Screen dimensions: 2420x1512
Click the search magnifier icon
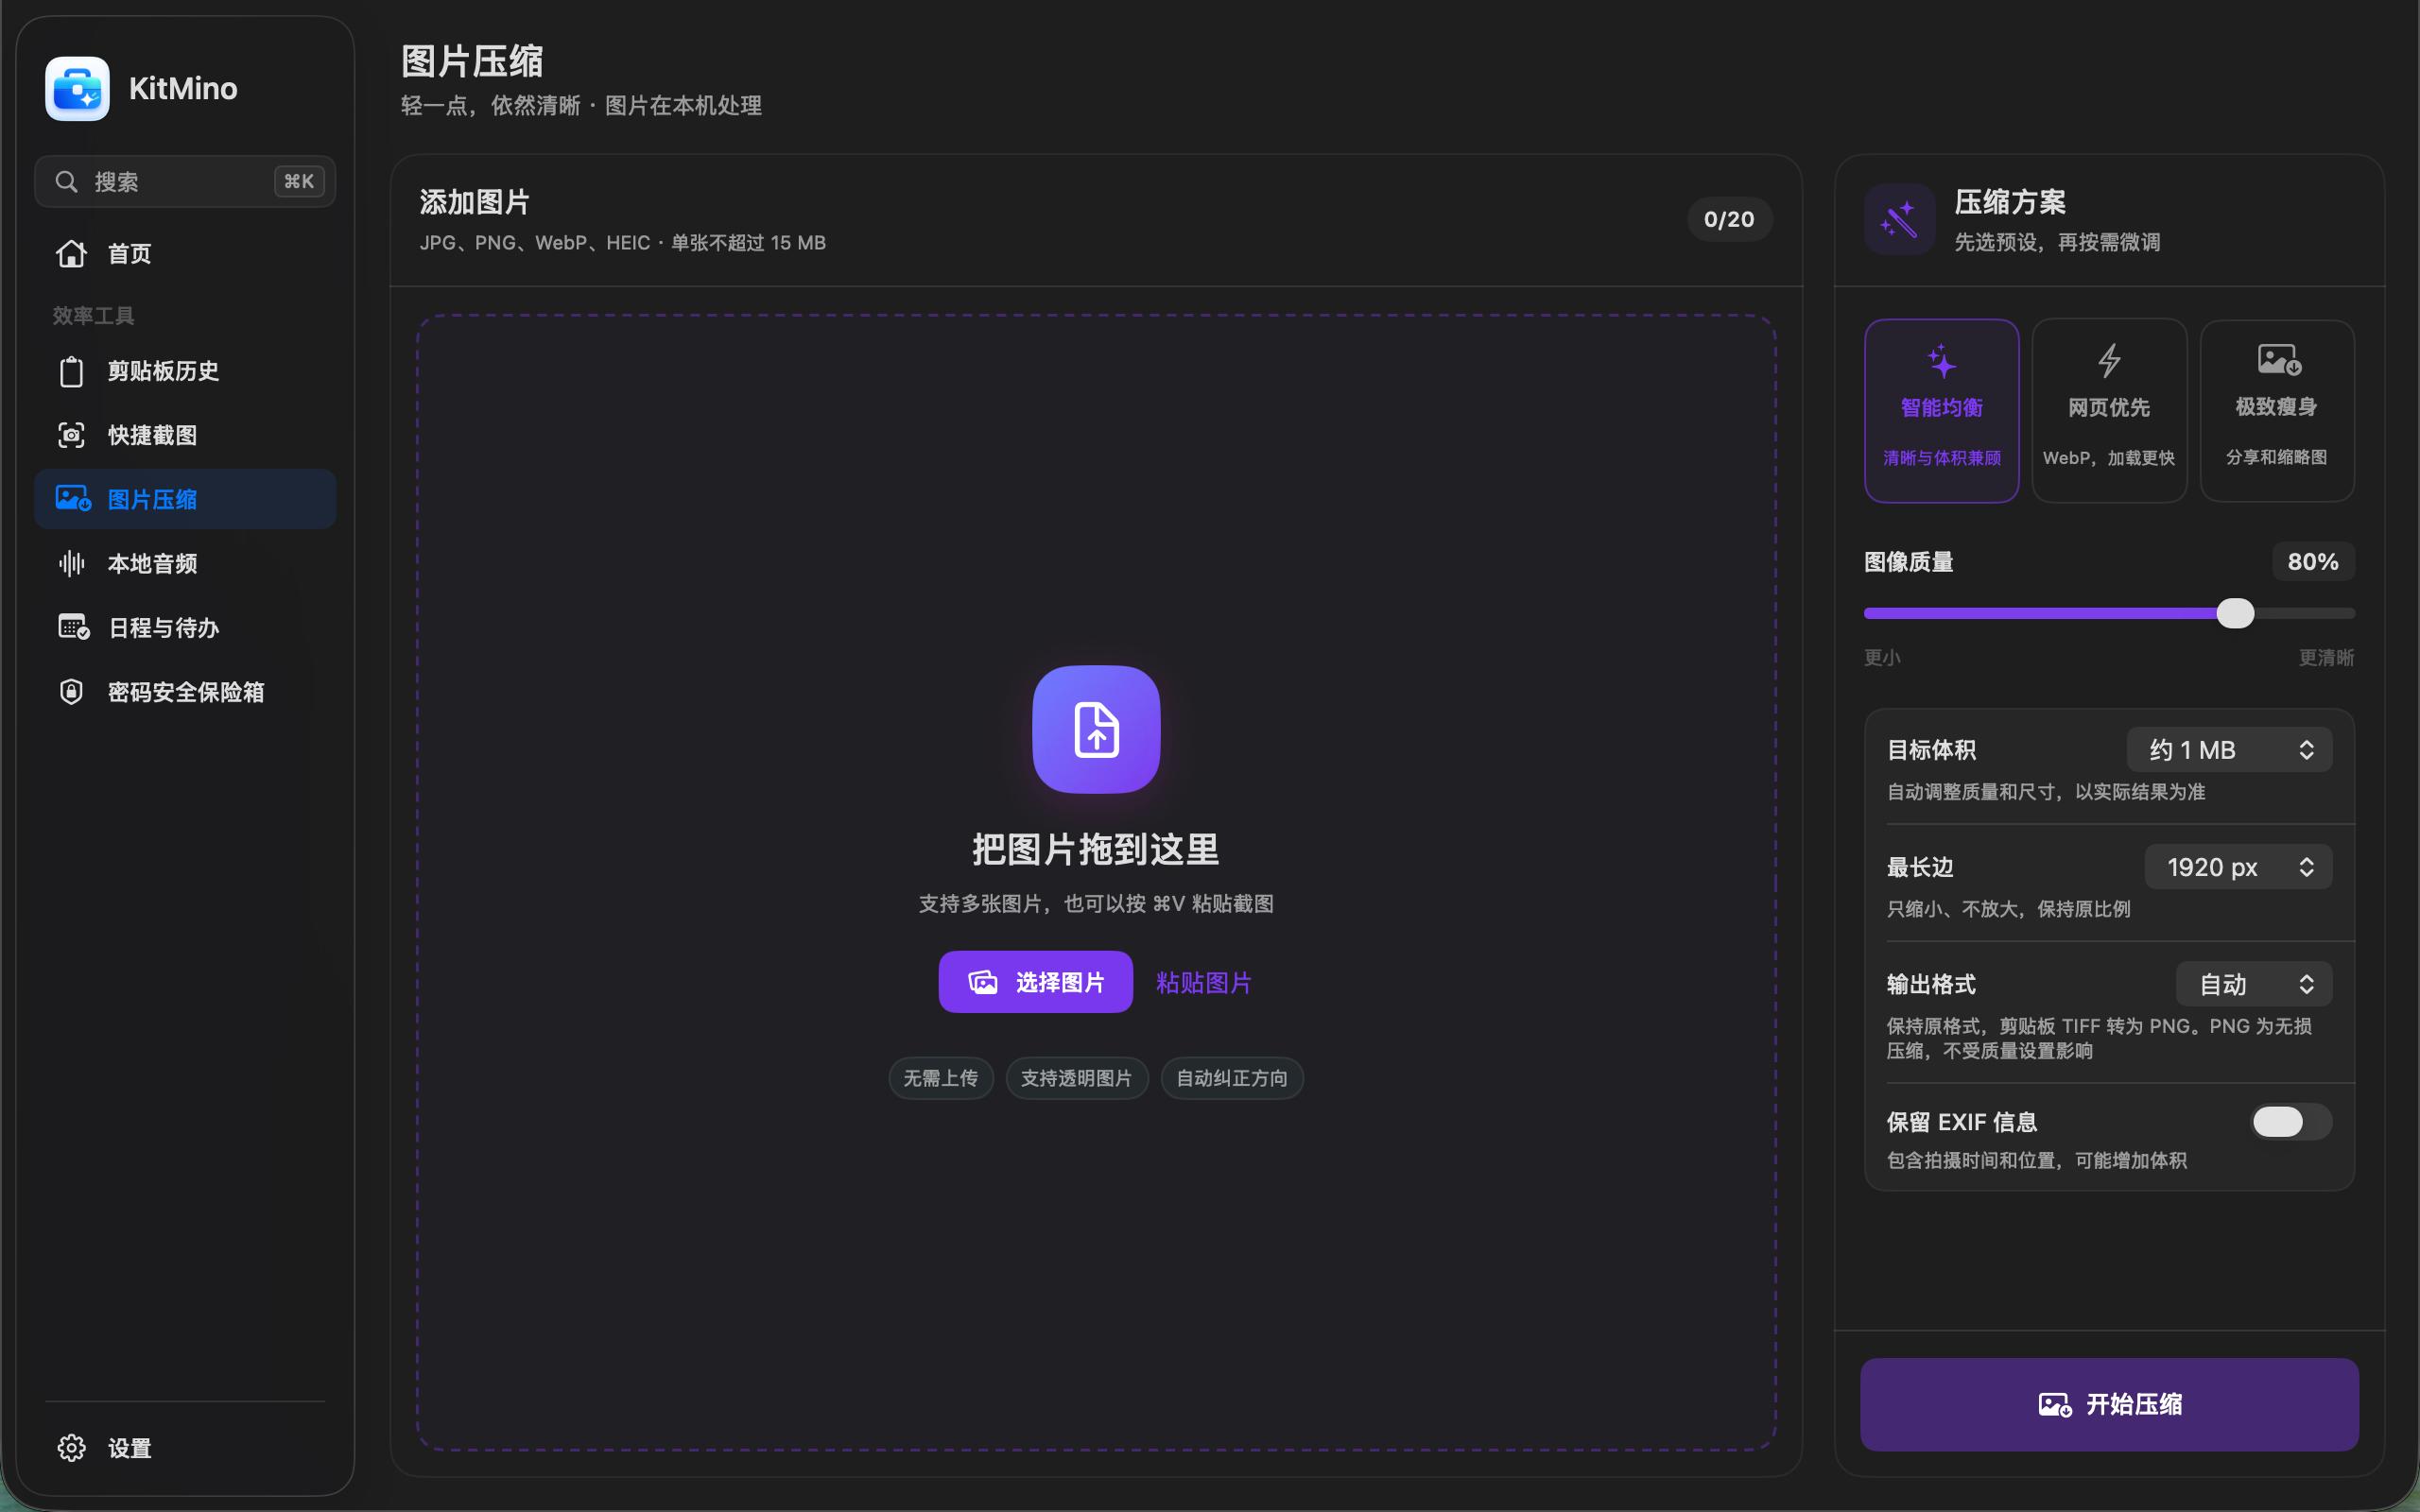point(66,181)
